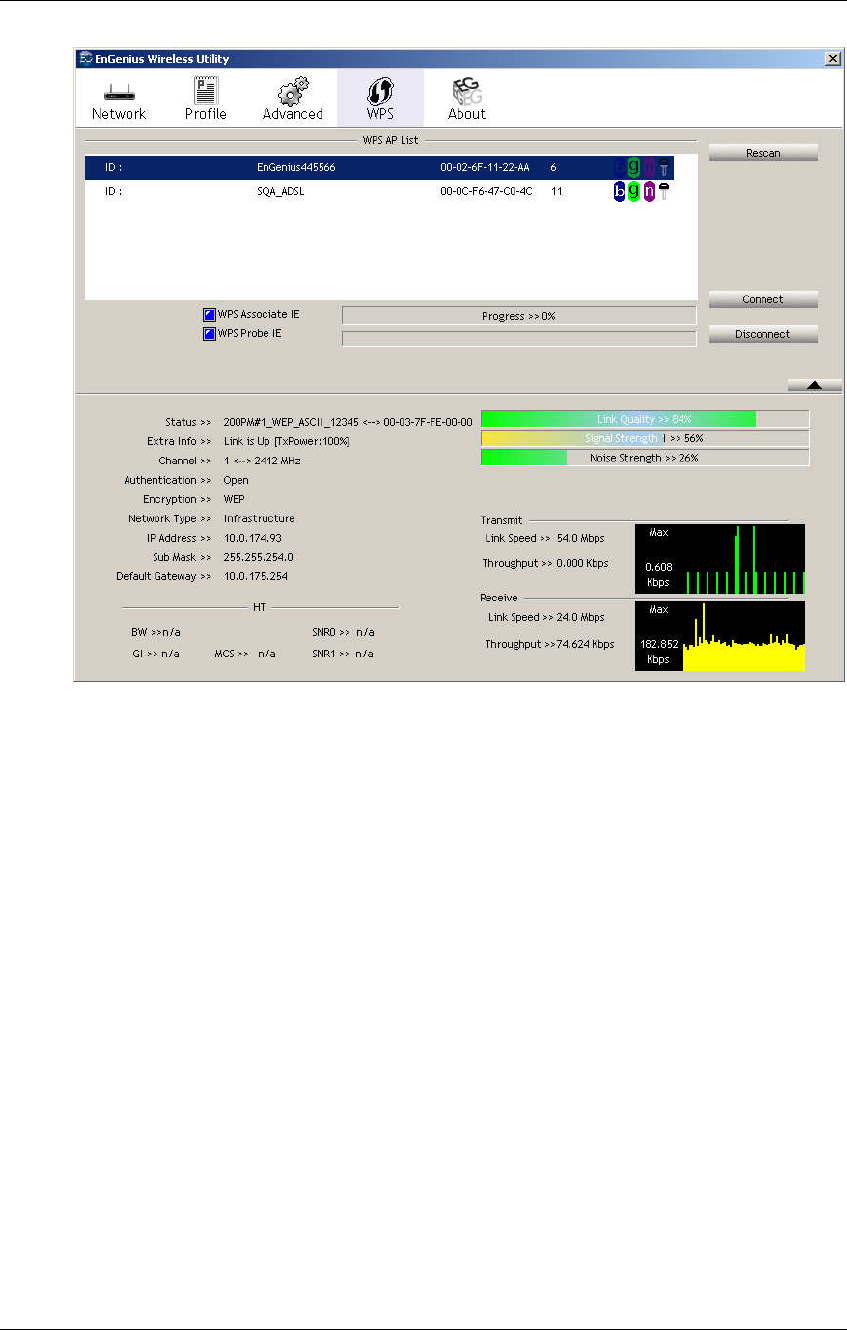The height and width of the screenshot is (1330, 847).
Task: Click the Receive throughput graph
Action: click(x=720, y=635)
